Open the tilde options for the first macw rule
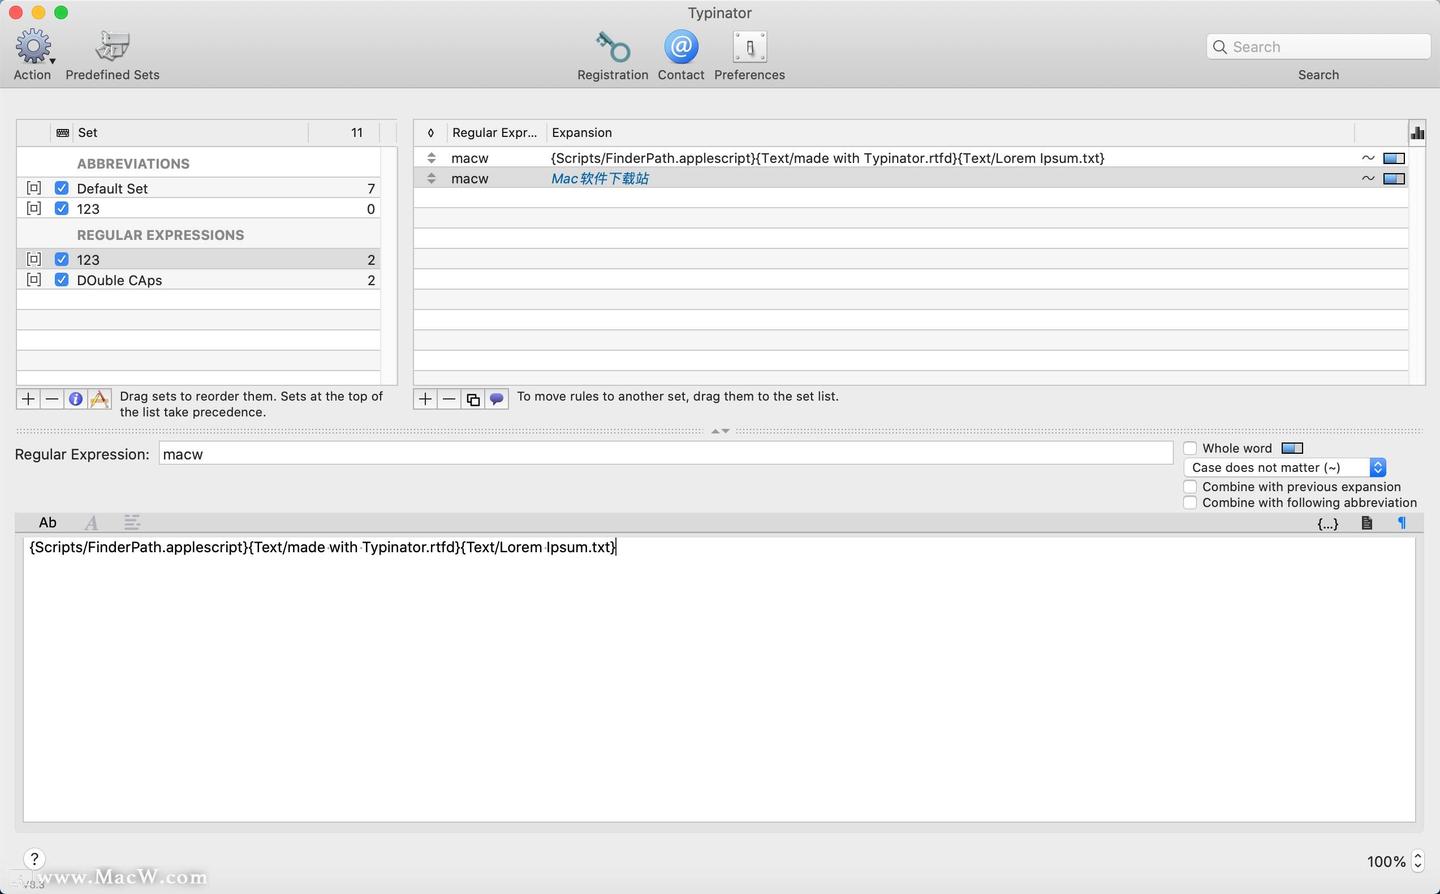Image resolution: width=1440 pixels, height=894 pixels. click(x=1368, y=157)
